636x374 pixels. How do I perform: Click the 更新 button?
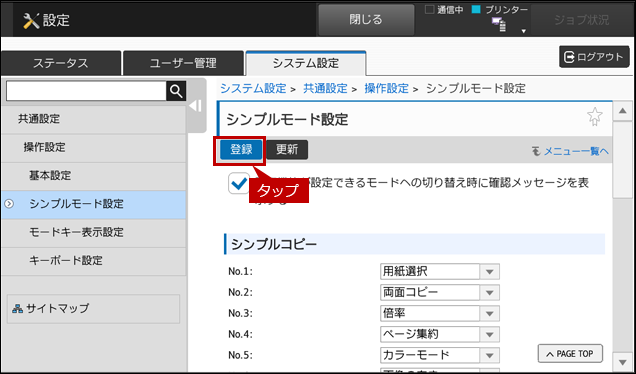[x=287, y=150]
